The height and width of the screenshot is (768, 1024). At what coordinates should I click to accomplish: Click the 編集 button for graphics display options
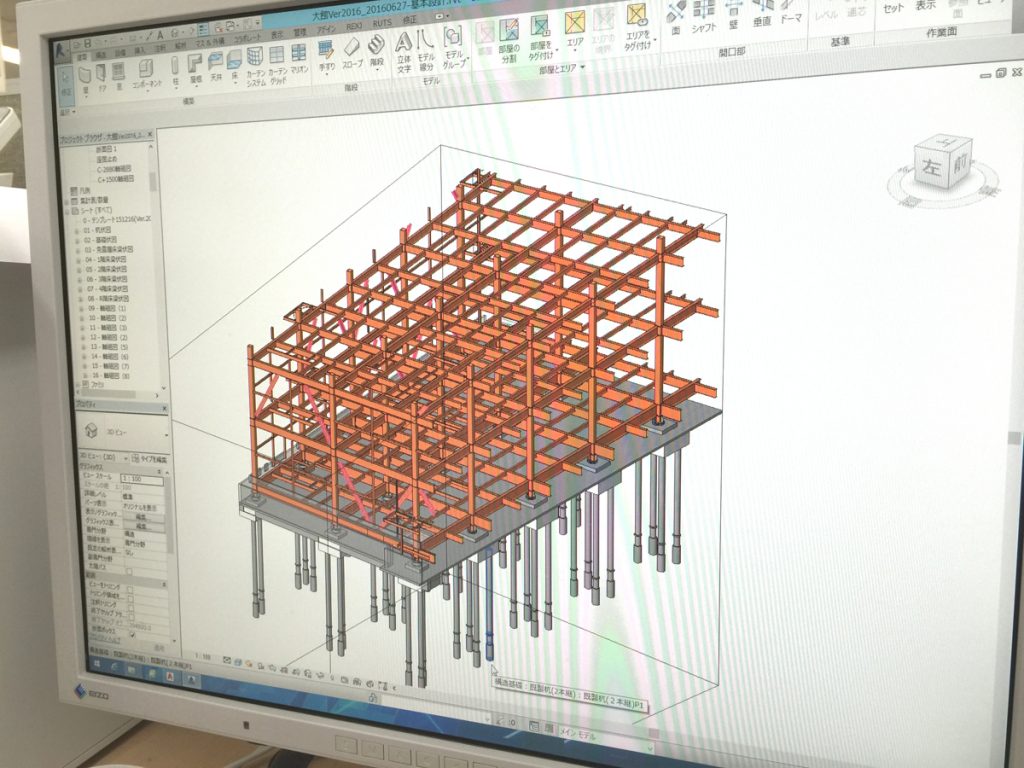tap(144, 524)
